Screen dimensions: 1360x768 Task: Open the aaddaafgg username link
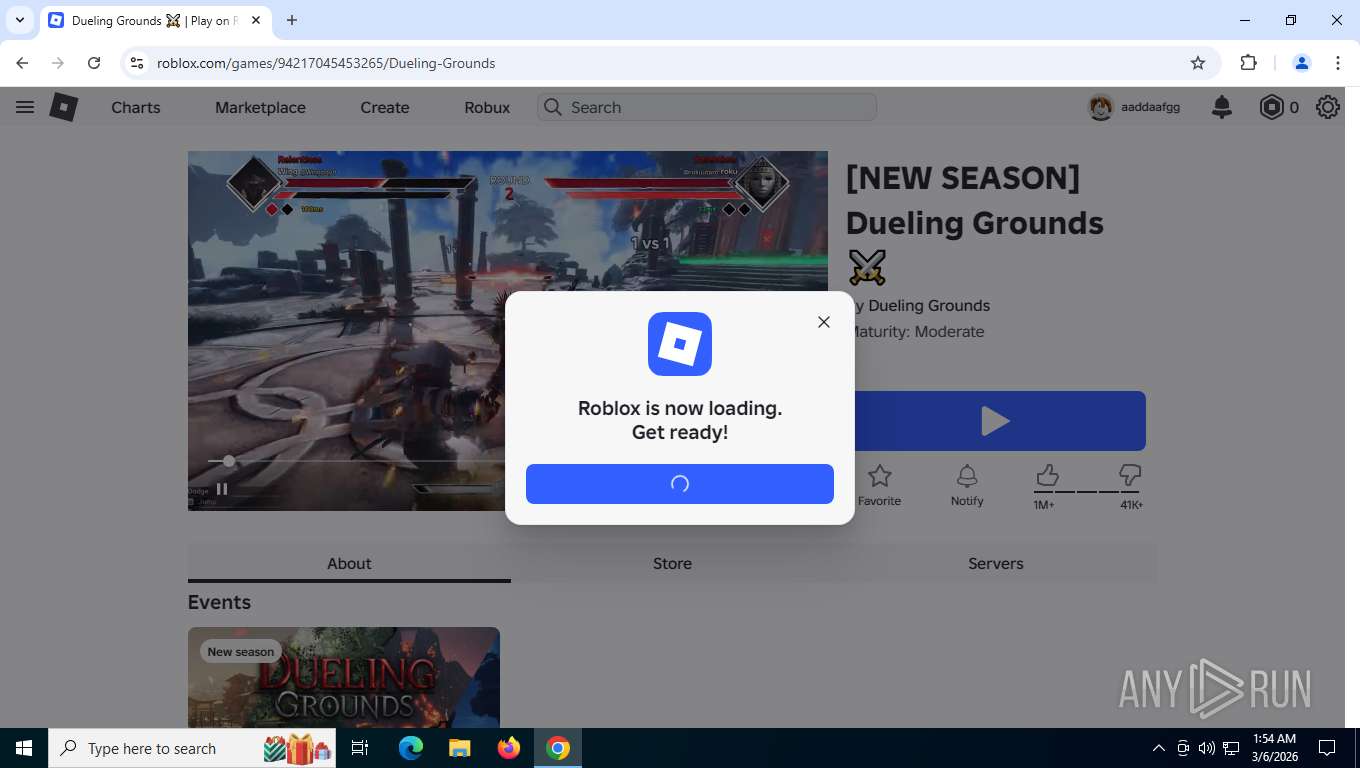point(1151,107)
